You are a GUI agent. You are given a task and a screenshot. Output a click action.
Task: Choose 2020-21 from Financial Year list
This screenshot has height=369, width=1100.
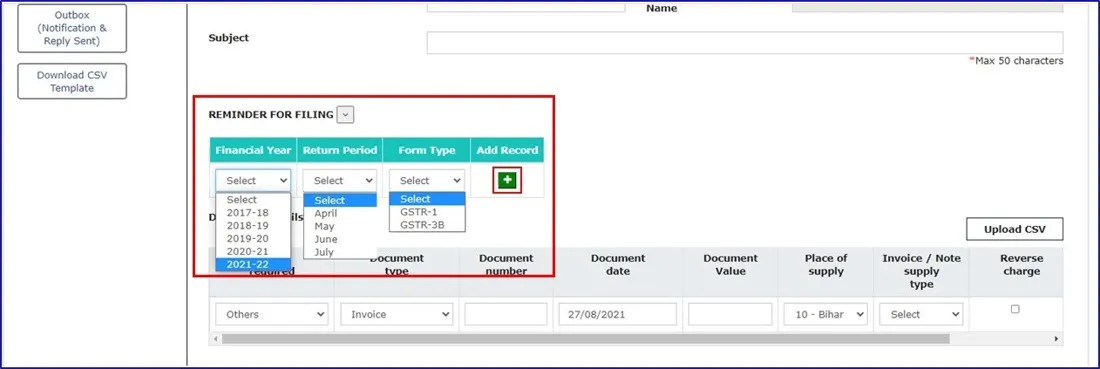pyautogui.click(x=253, y=251)
